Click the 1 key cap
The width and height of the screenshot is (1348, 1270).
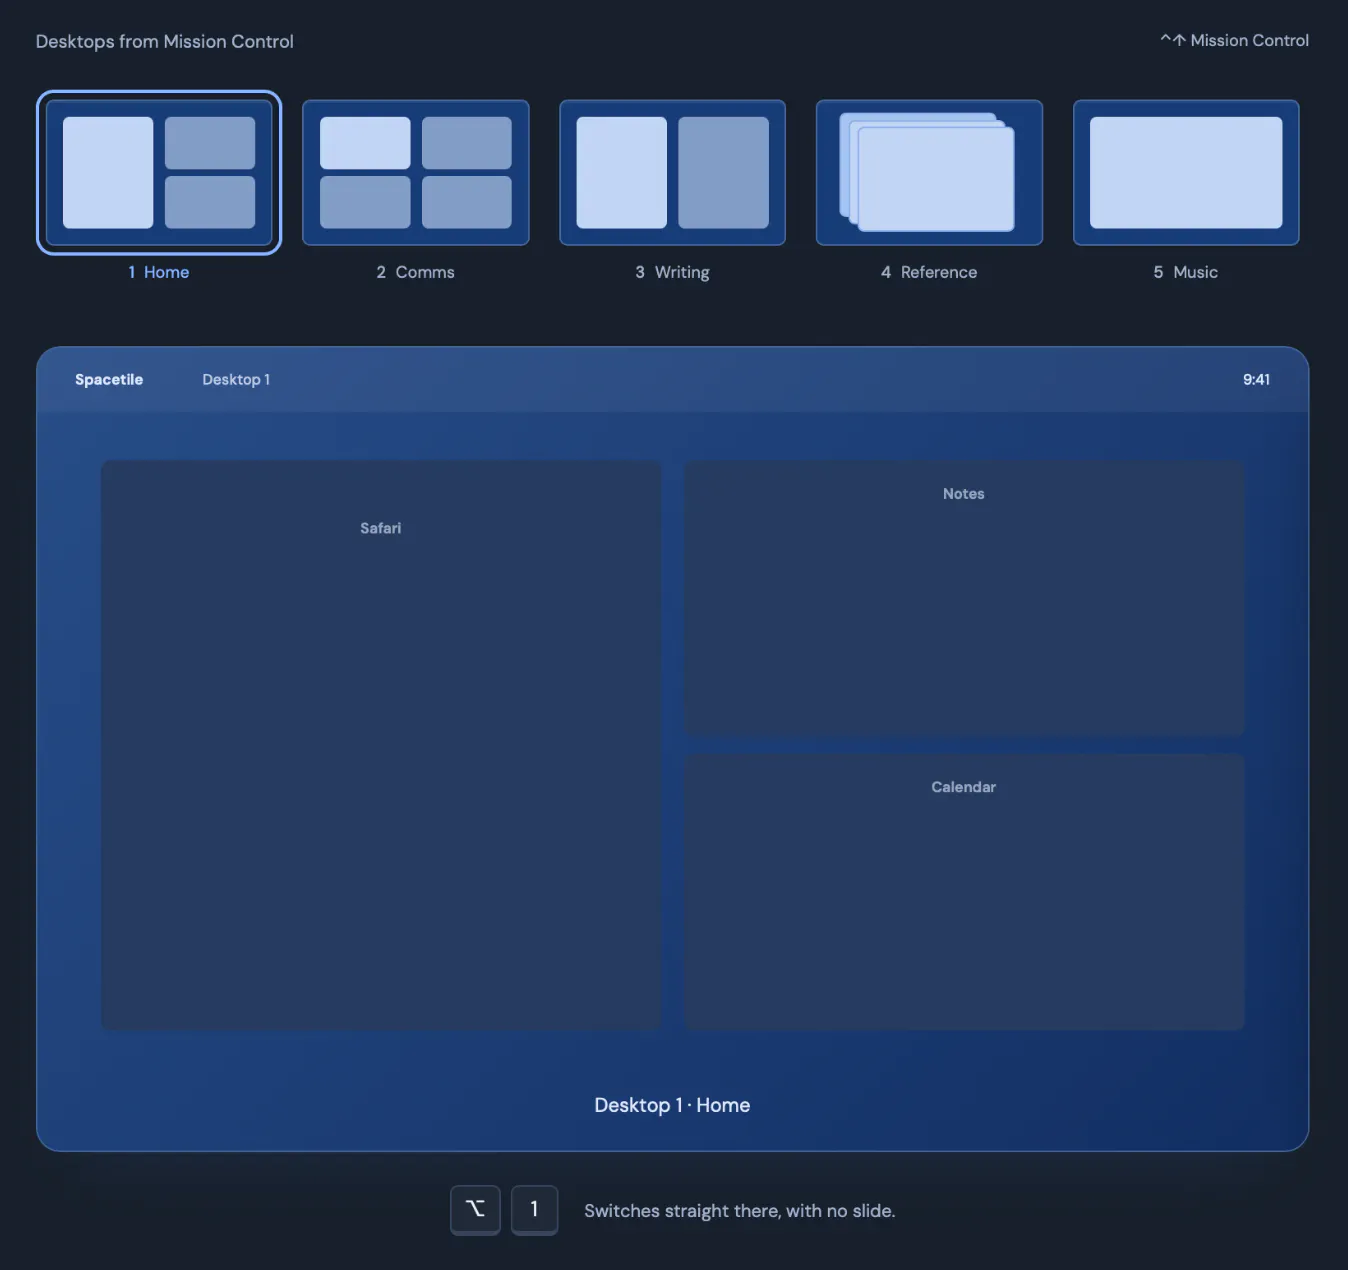[534, 1210]
